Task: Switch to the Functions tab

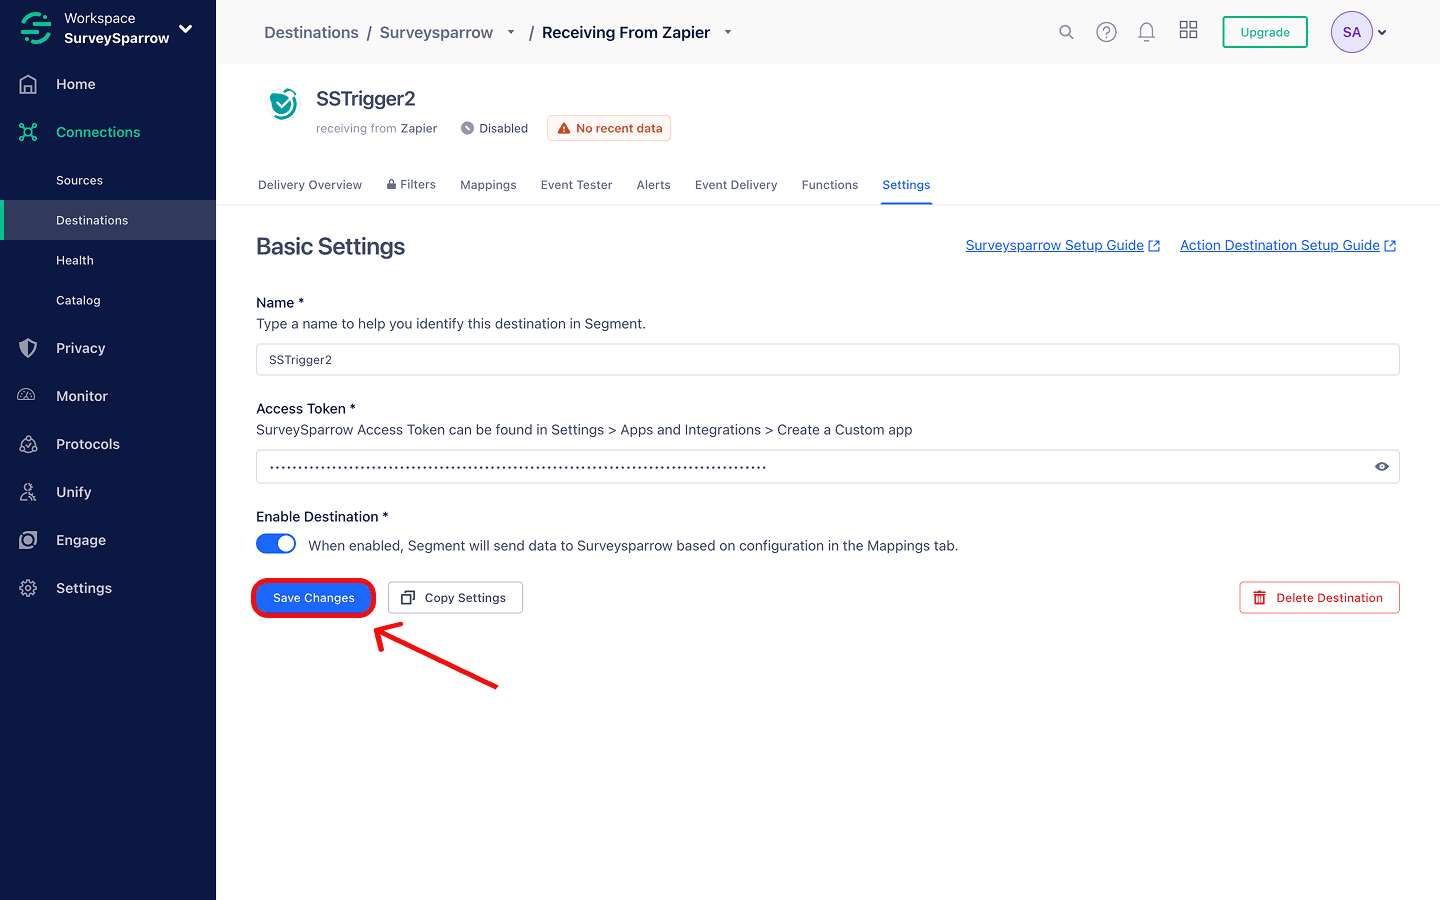Action: coord(830,185)
